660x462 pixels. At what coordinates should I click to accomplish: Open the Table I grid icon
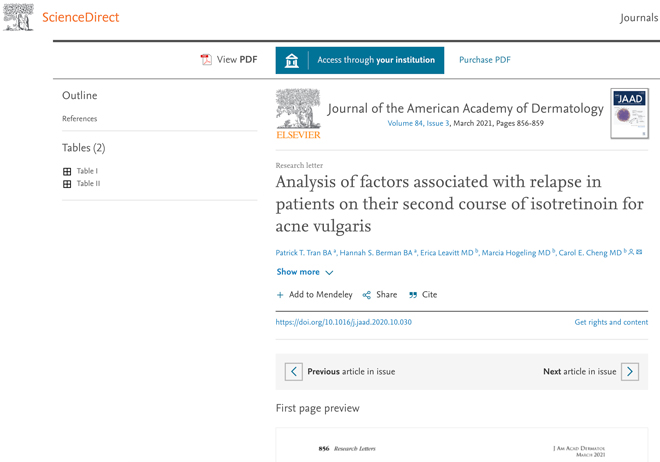tap(67, 171)
